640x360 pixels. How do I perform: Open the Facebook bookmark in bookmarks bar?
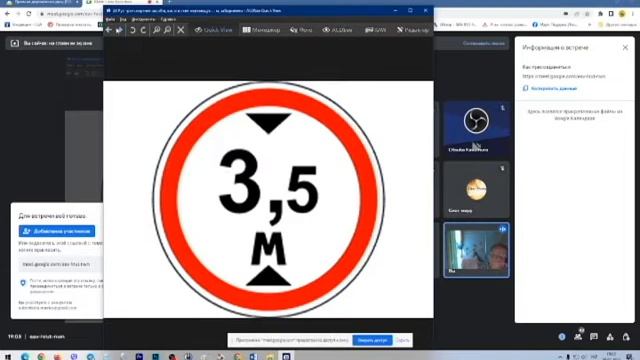click(x=556, y=24)
